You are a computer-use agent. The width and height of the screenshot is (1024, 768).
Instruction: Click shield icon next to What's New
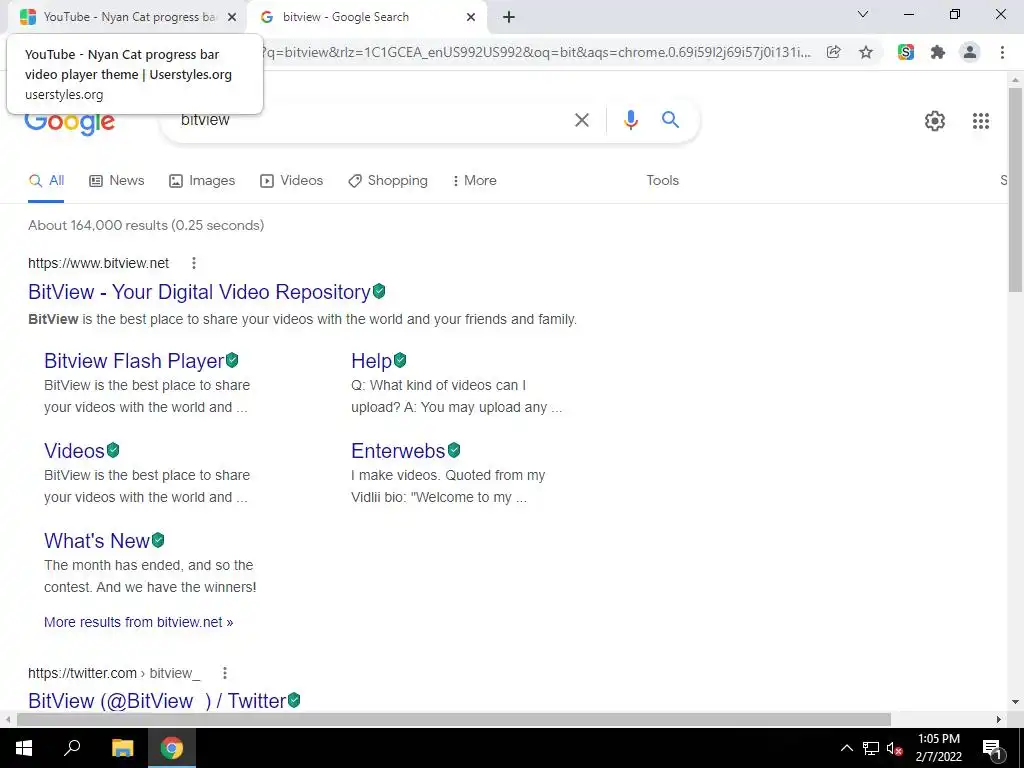coord(158,540)
